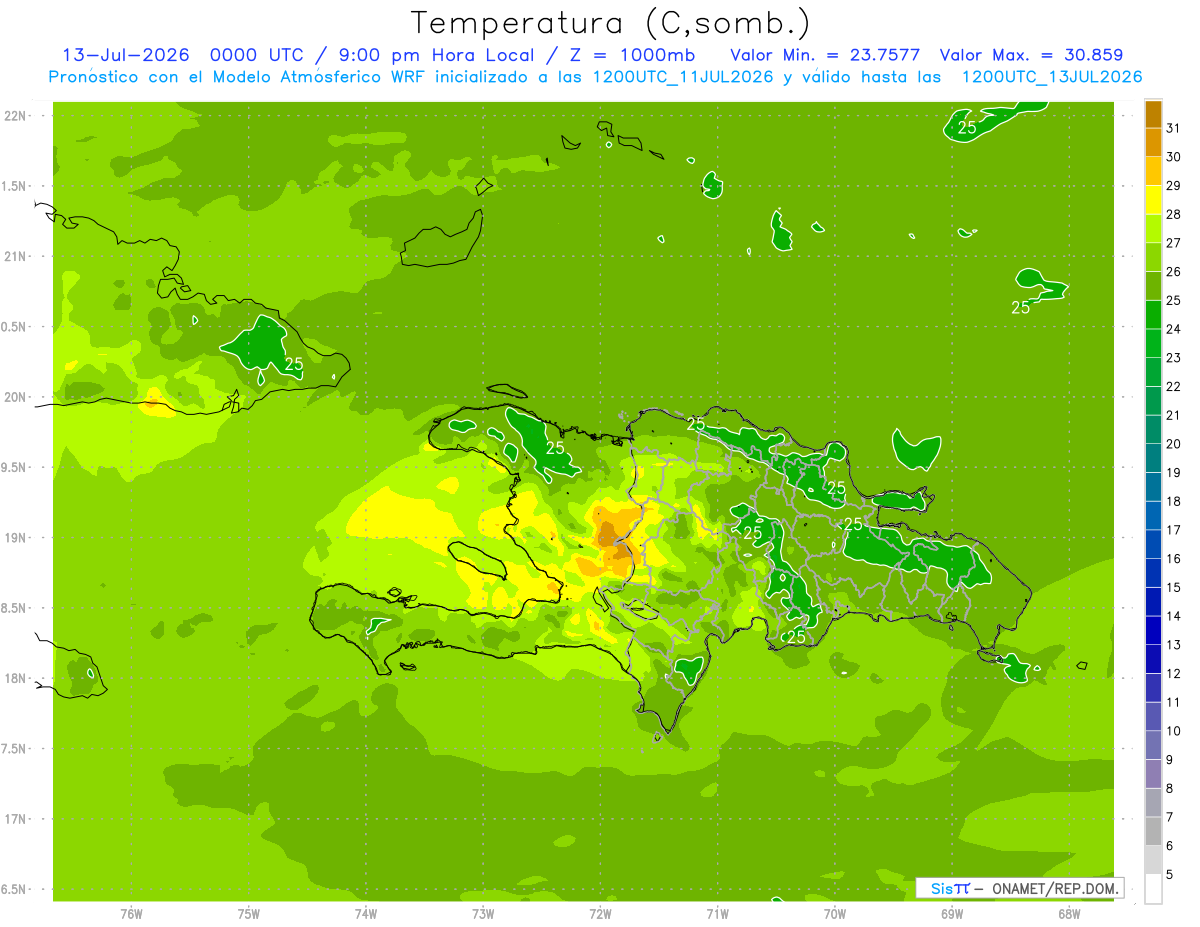Pick the yellow legend band between 28 and 29
The width and height of the screenshot is (1200, 927).
pyautogui.click(x=1153, y=200)
